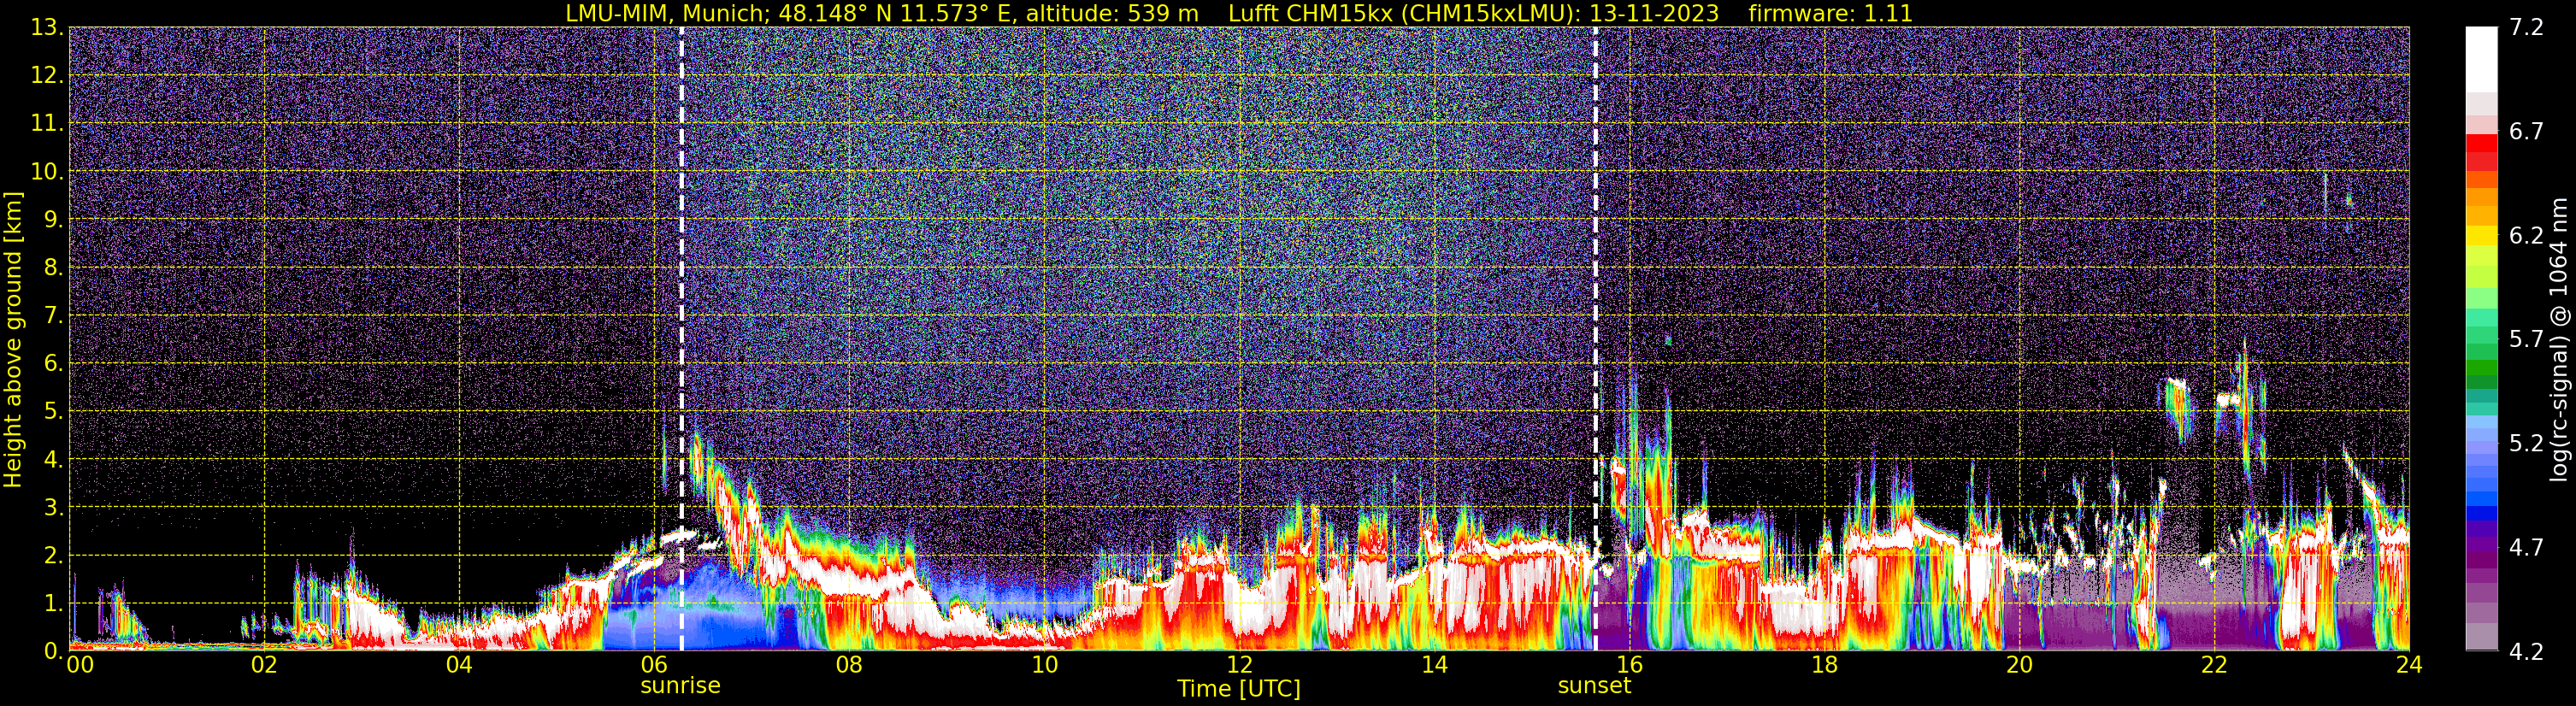
Task: Click the time axis tick '18'
Action: (x=1824, y=664)
